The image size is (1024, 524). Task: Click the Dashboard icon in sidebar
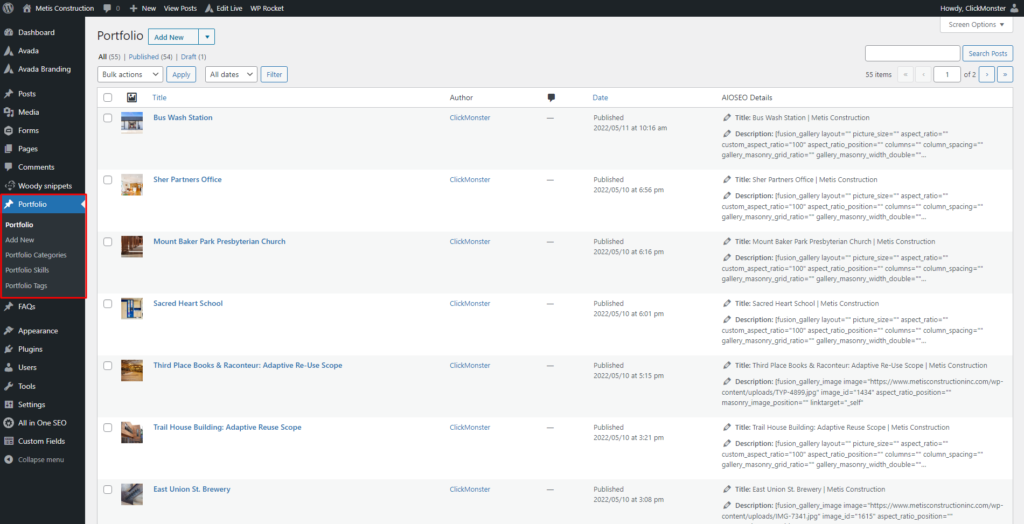[8, 32]
